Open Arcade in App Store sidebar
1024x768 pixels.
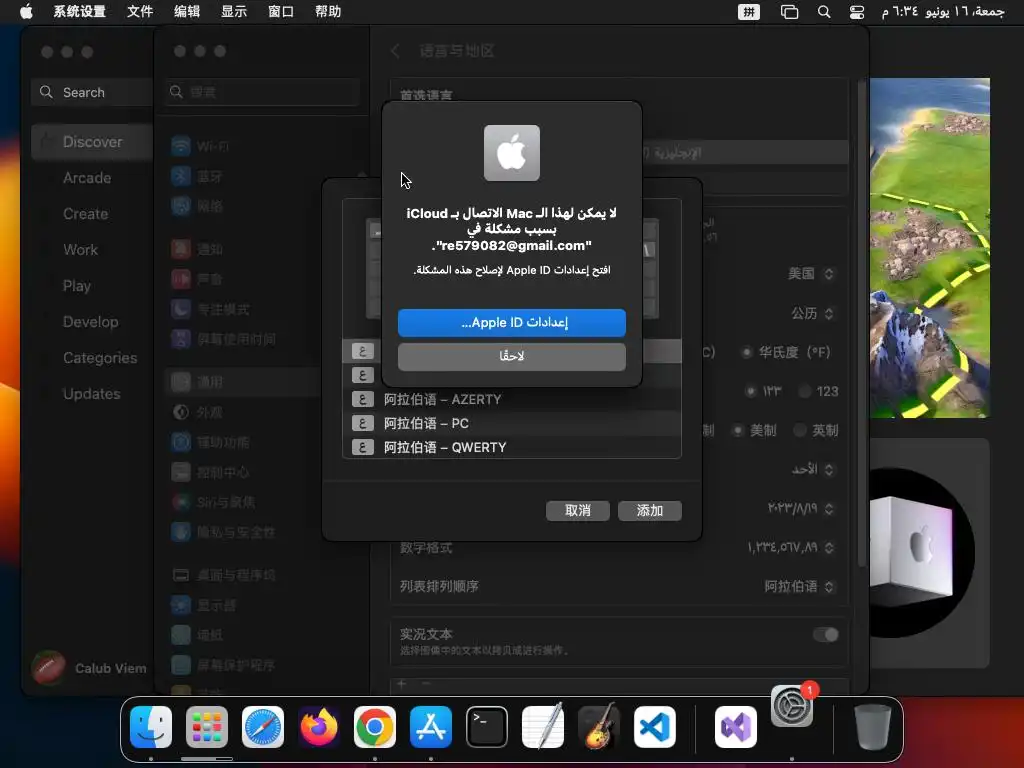click(x=87, y=178)
